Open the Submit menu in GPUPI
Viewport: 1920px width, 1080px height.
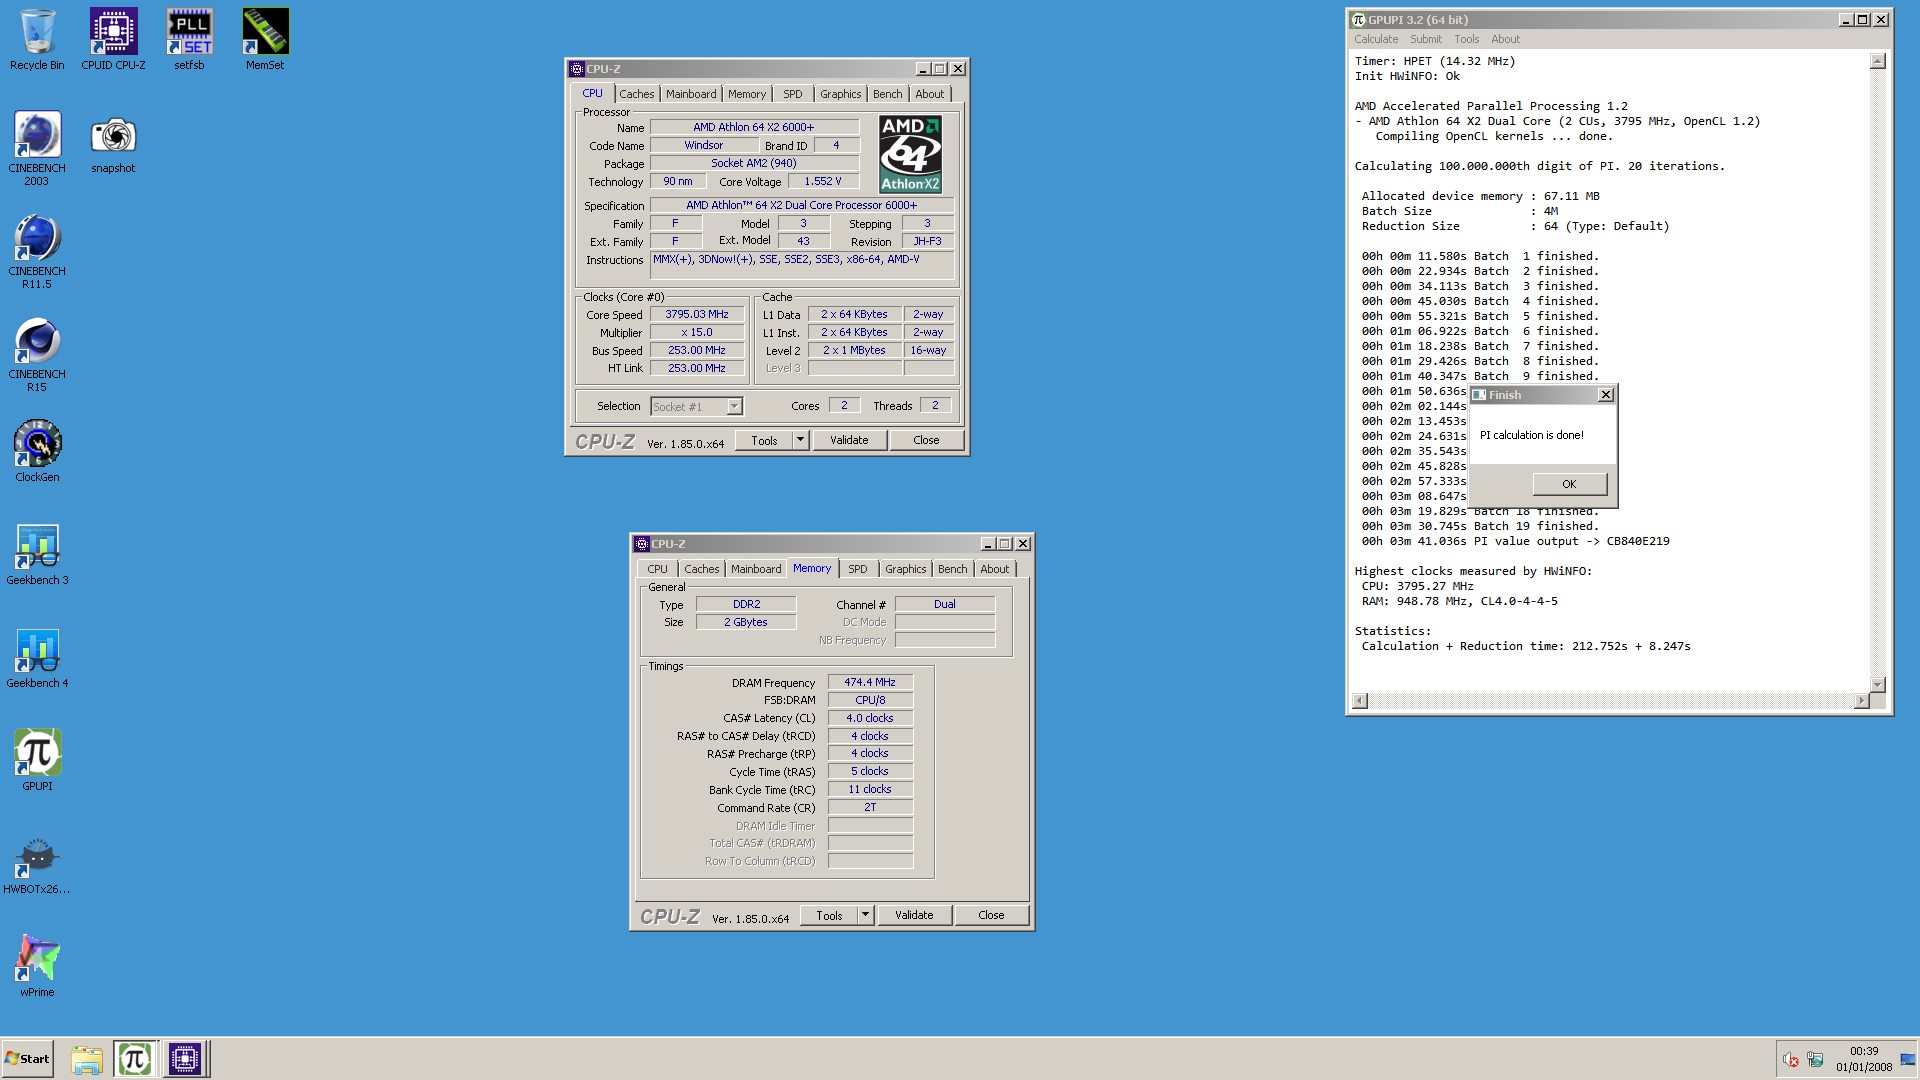click(x=1426, y=39)
